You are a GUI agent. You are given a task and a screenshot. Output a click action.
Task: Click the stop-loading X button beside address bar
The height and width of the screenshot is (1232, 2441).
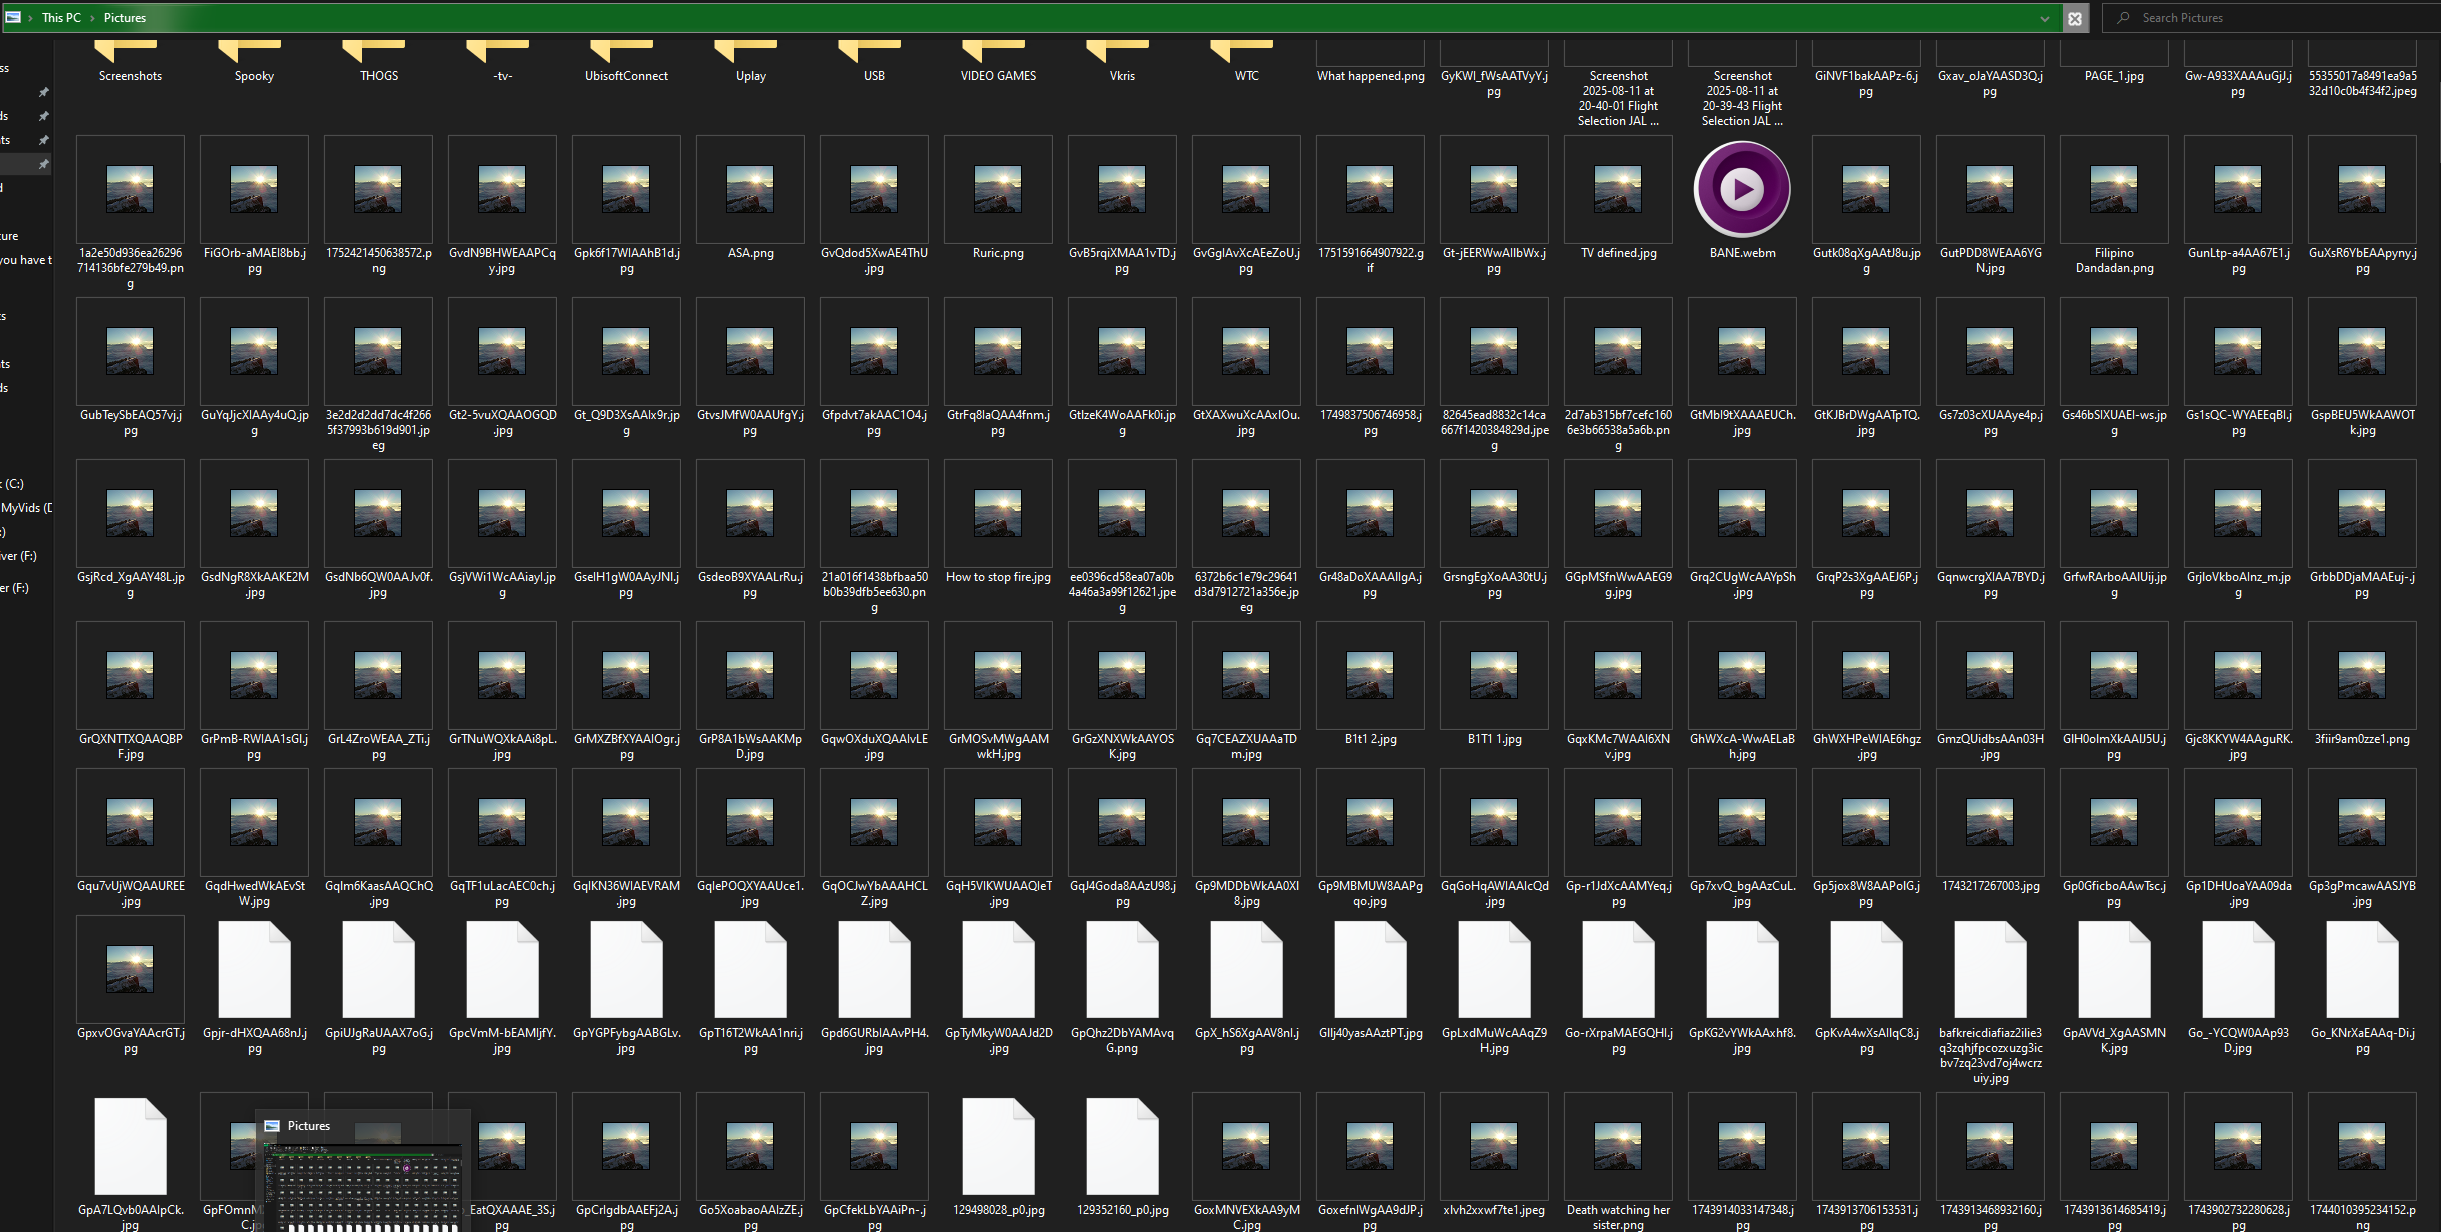tap(2075, 18)
